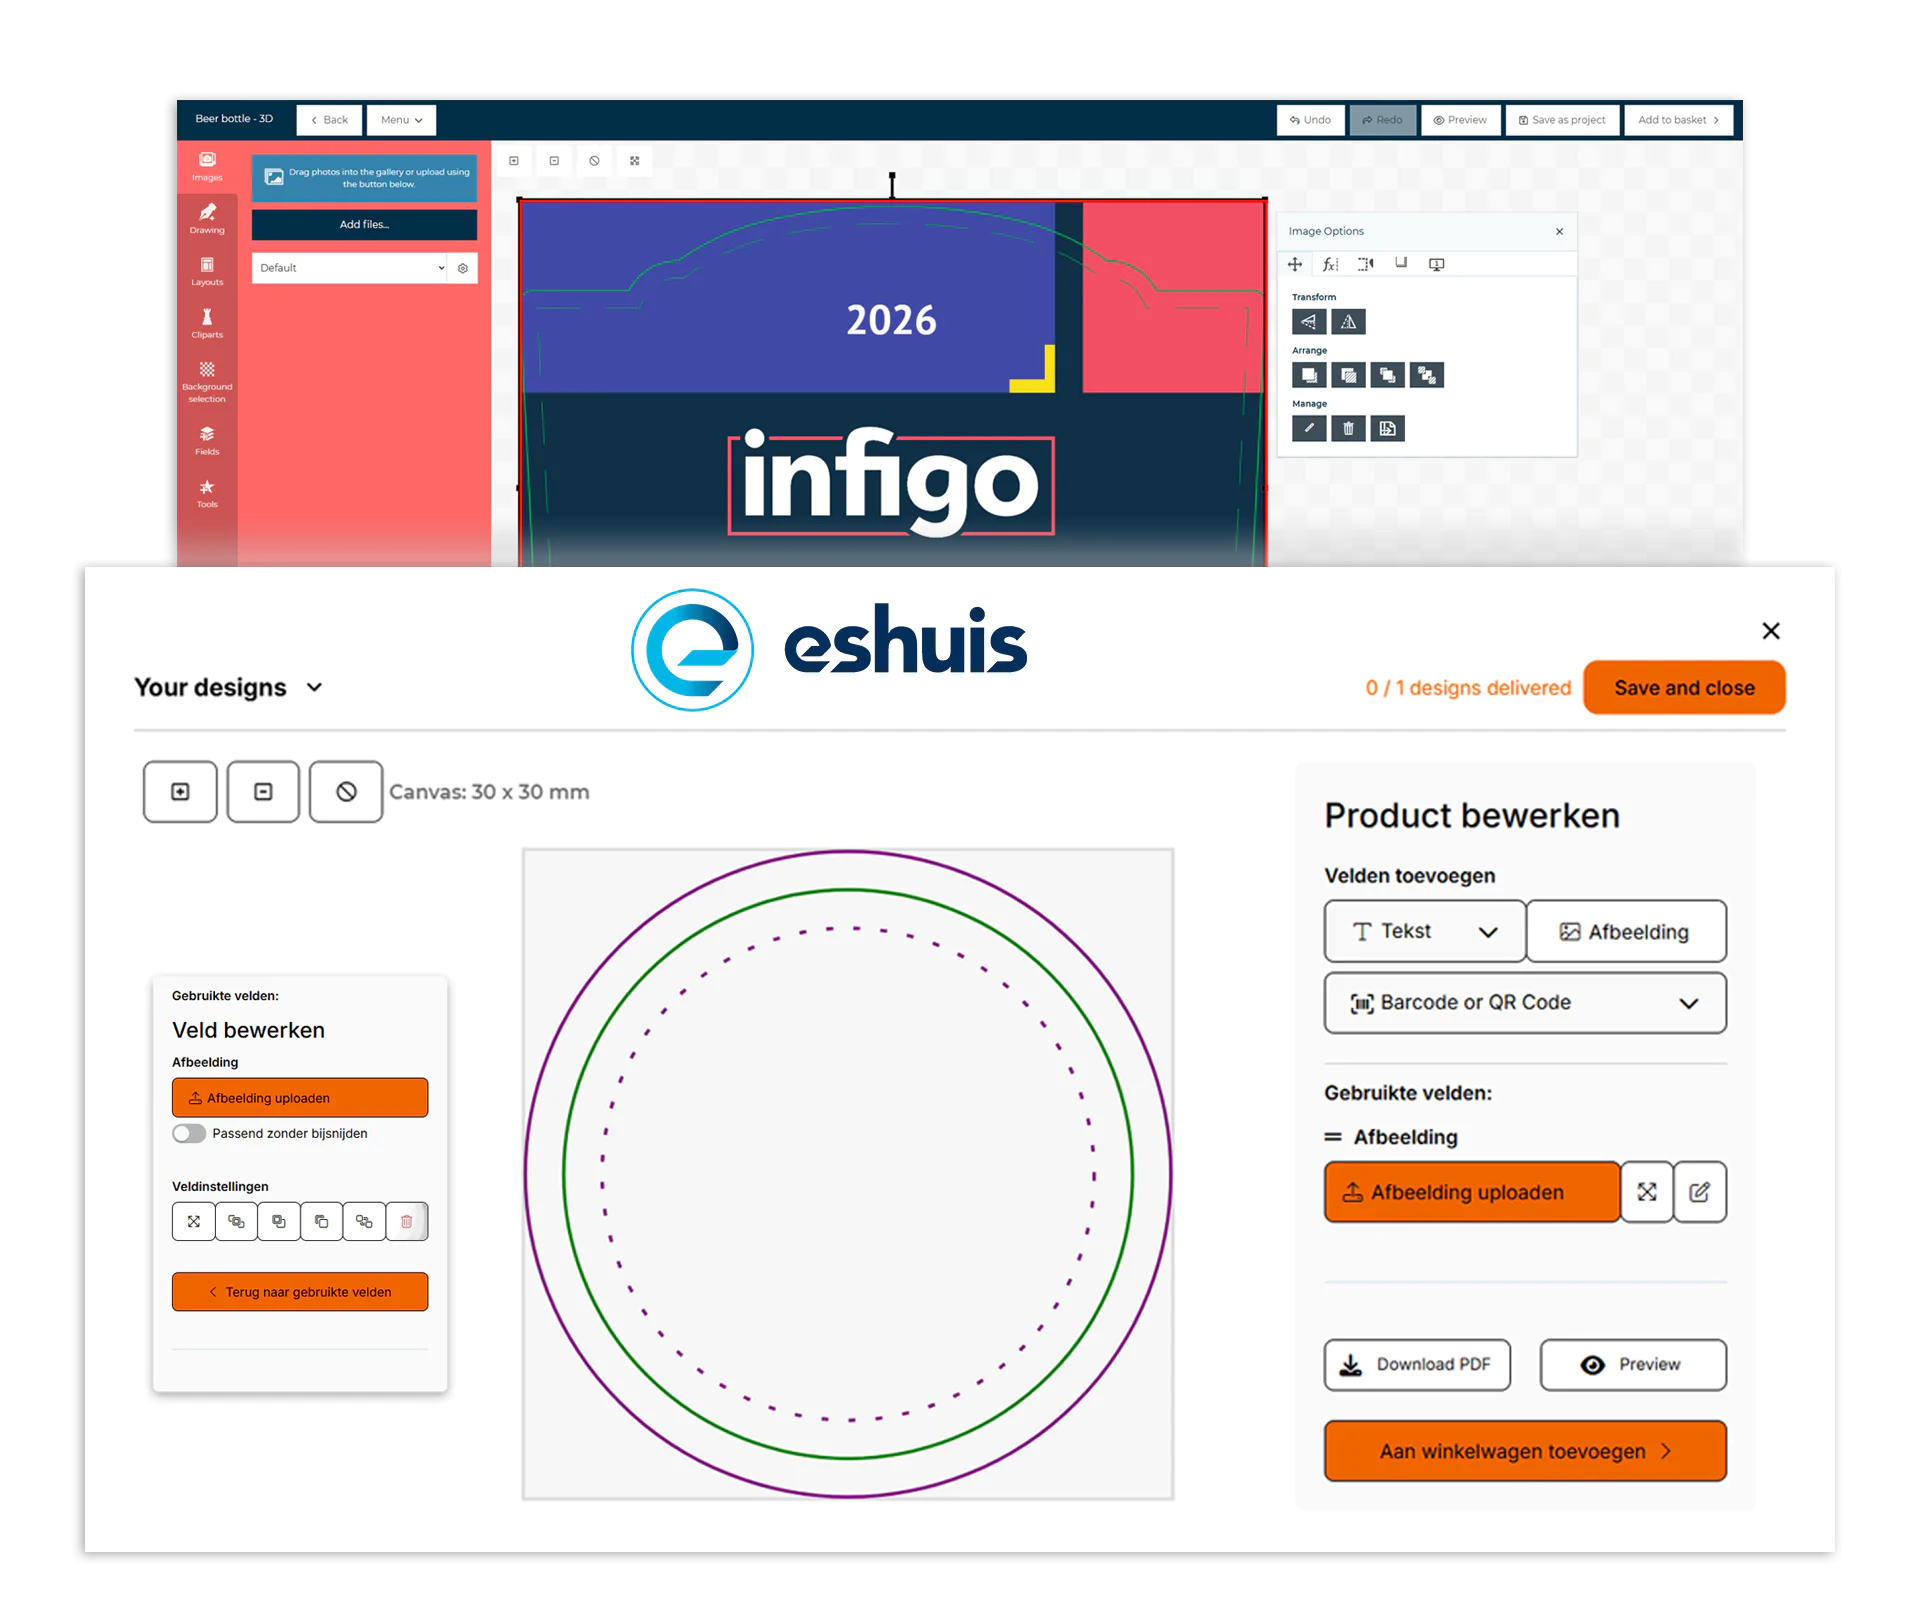Click Save and close button
The height and width of the screenshot is (1622, 1920).
coord(1684,688)
